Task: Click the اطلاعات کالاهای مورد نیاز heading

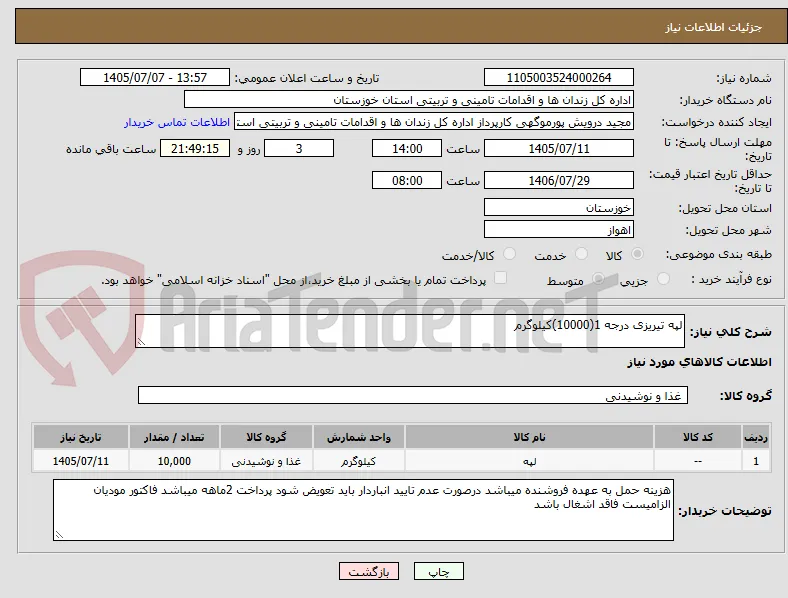Action: tap(699, 362)
